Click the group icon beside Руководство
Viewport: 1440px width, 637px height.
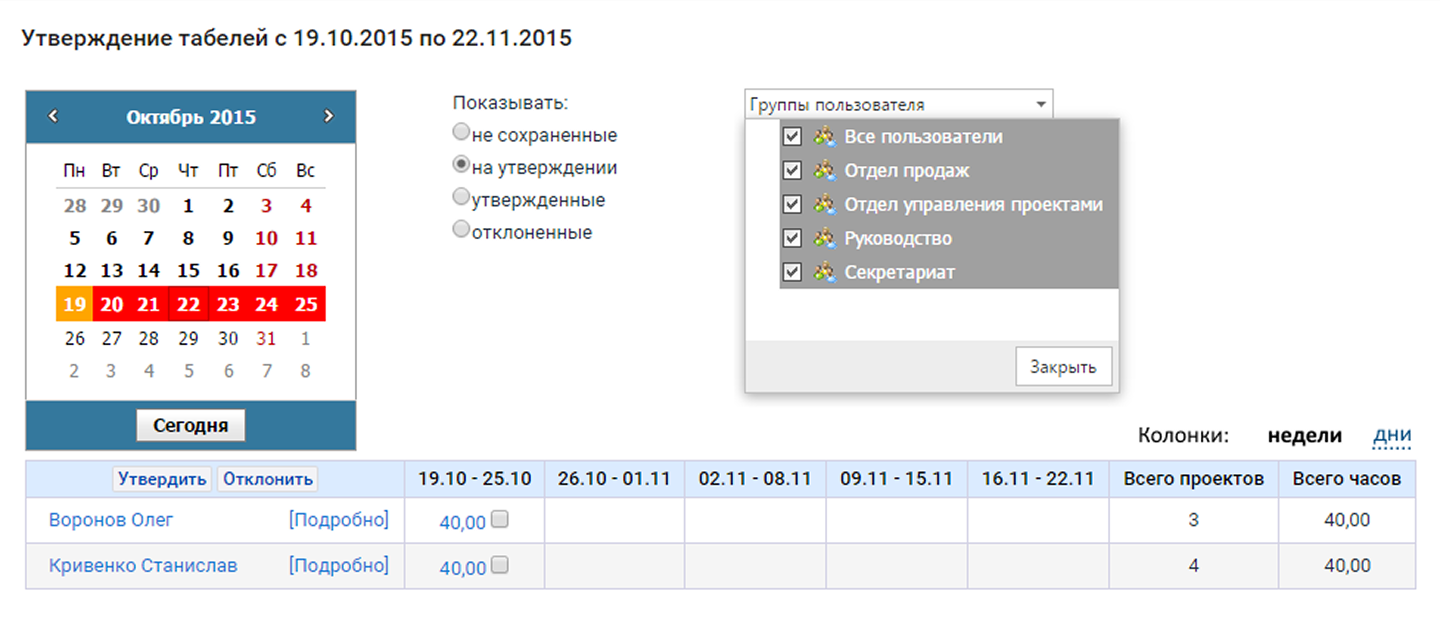coord(824,239)
